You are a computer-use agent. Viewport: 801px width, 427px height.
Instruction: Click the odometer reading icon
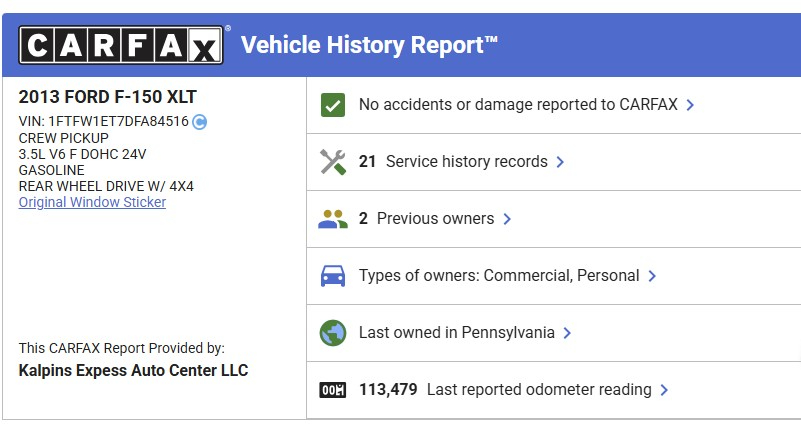[x=332, y=390]
